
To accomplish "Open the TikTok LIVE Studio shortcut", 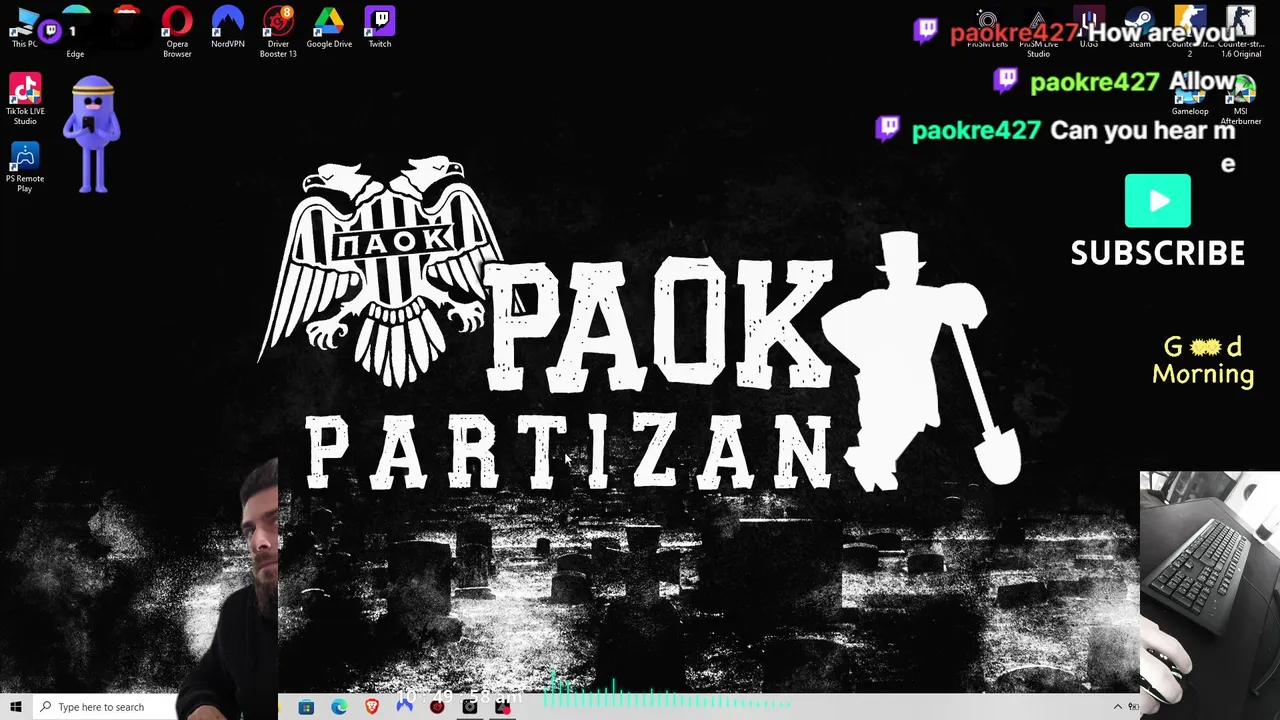I will 25,99.
